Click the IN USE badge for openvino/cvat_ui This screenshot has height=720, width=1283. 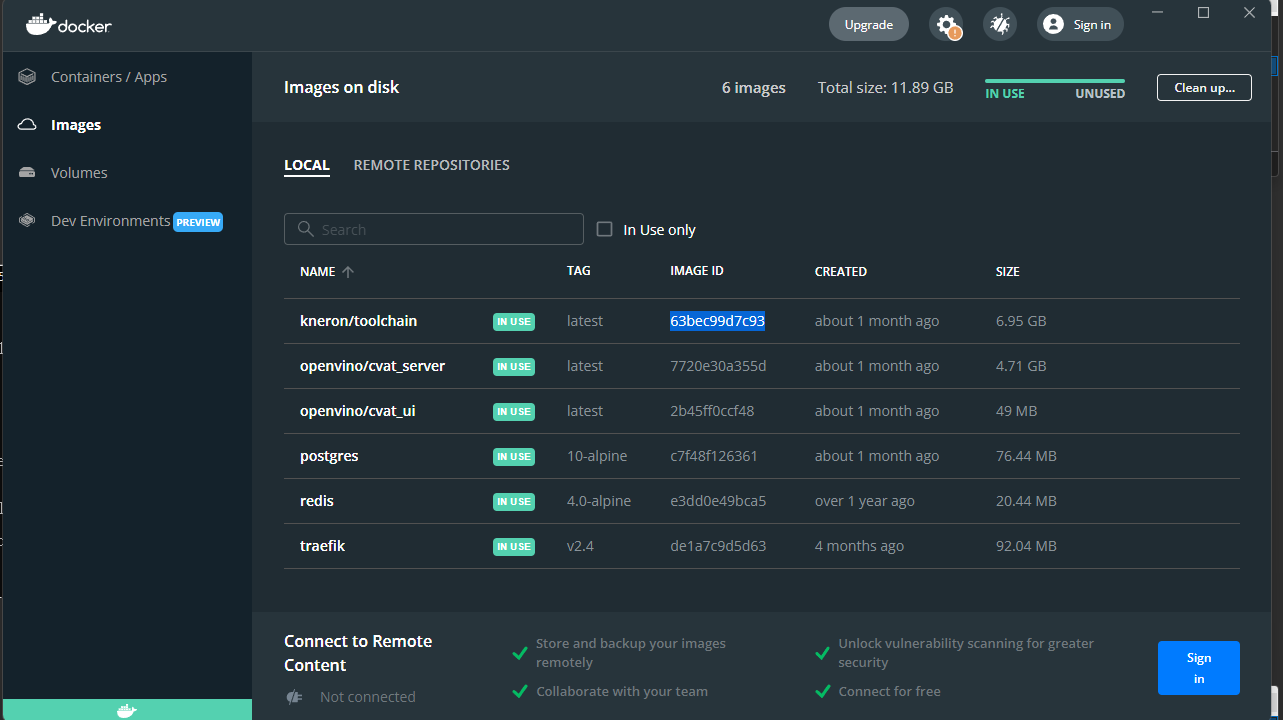click(x=514, y=412)
